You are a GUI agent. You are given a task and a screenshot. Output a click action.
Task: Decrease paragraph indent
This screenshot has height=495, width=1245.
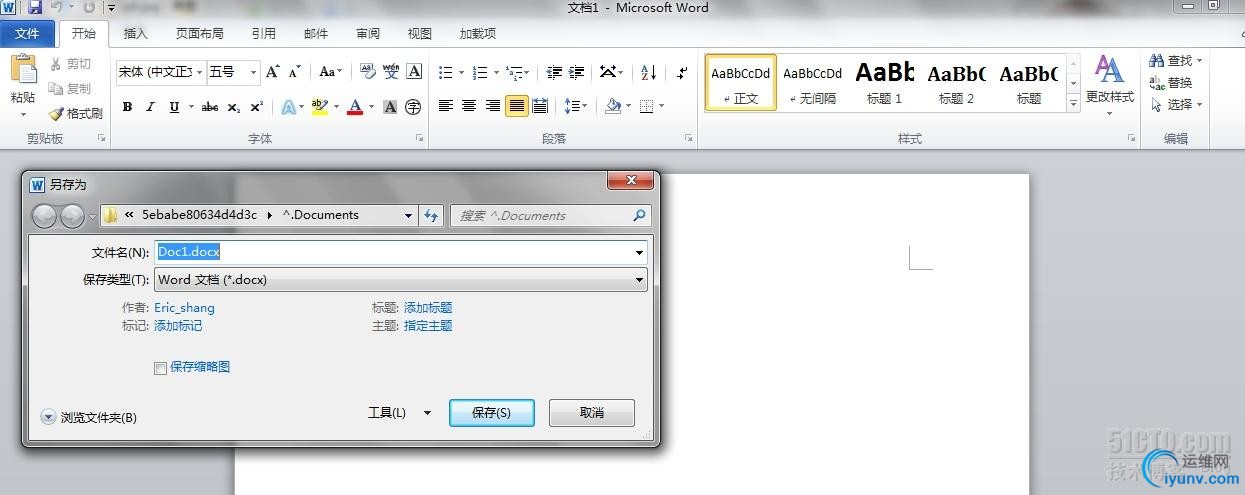[554, 72]
